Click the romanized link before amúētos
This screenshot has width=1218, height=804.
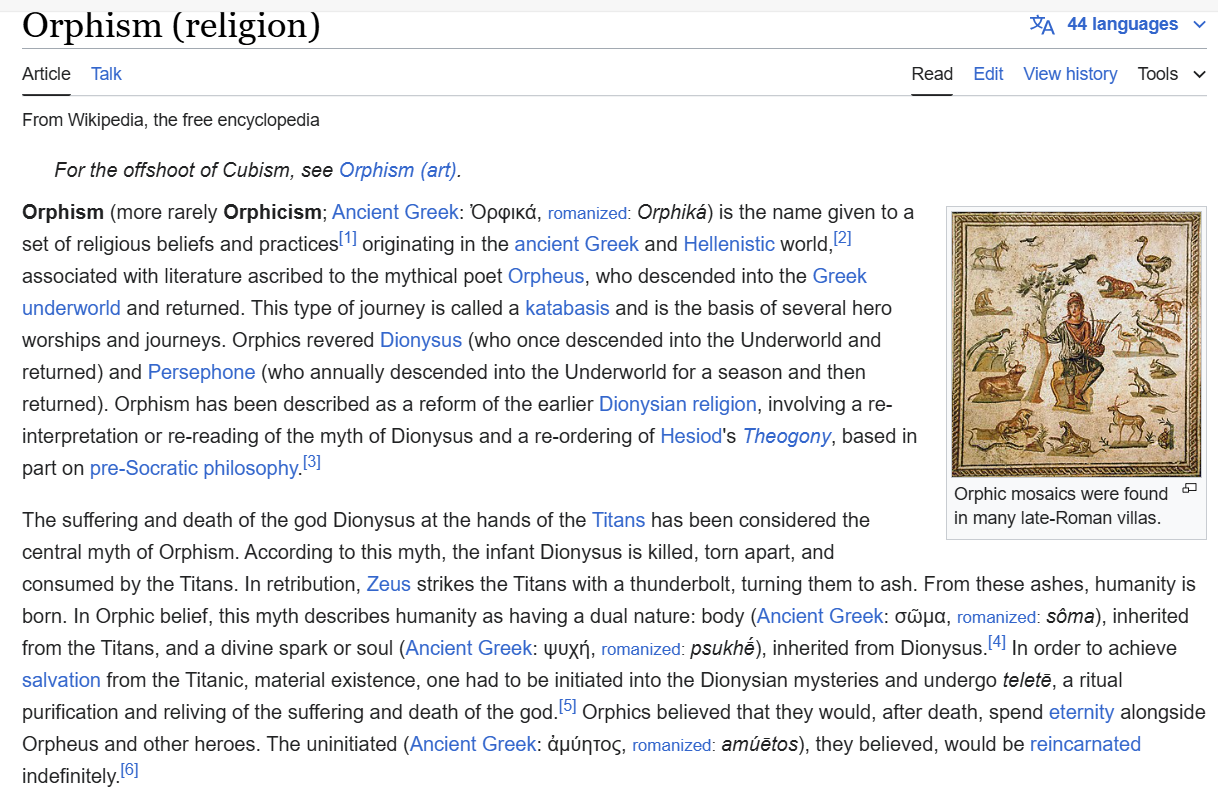tap(673, 745)
